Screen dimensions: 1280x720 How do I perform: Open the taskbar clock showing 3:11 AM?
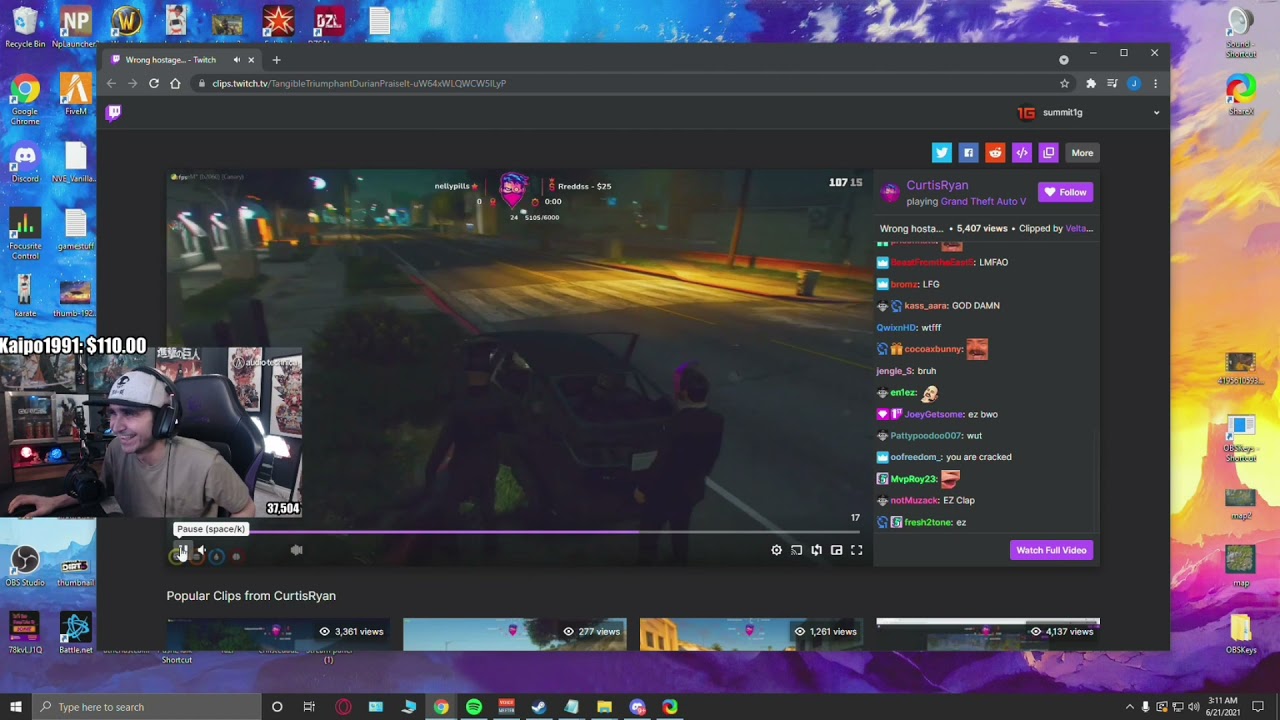coord(1221,707)
